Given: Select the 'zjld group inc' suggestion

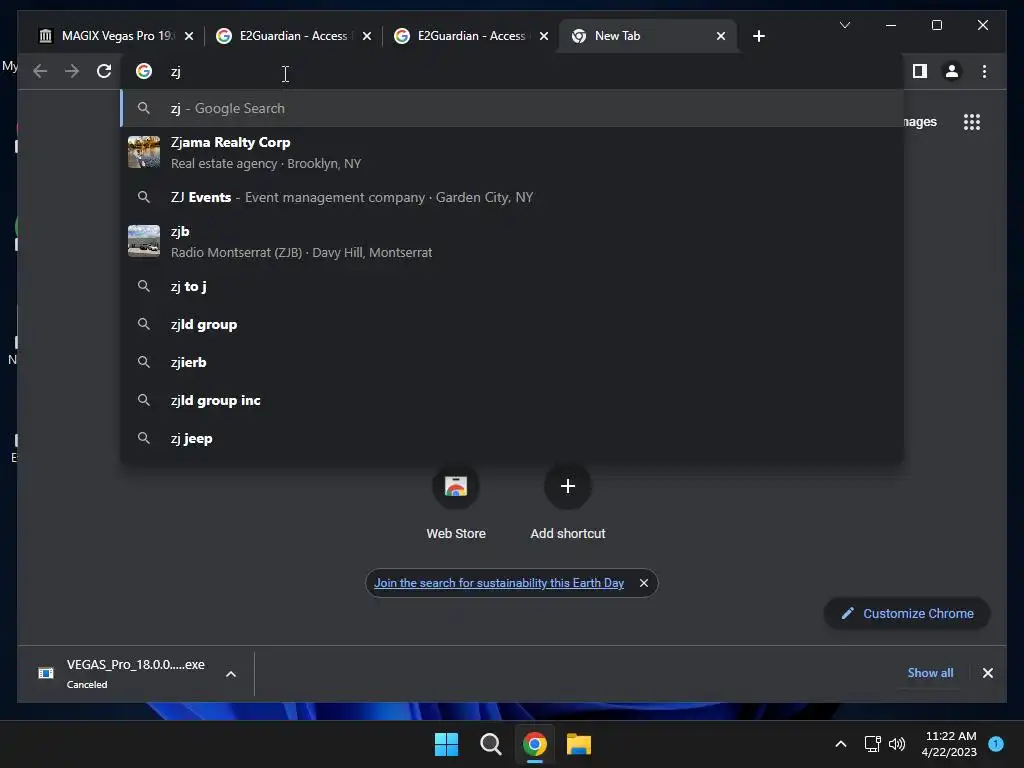Looking at the screenshot, I should tap(512, 400).
